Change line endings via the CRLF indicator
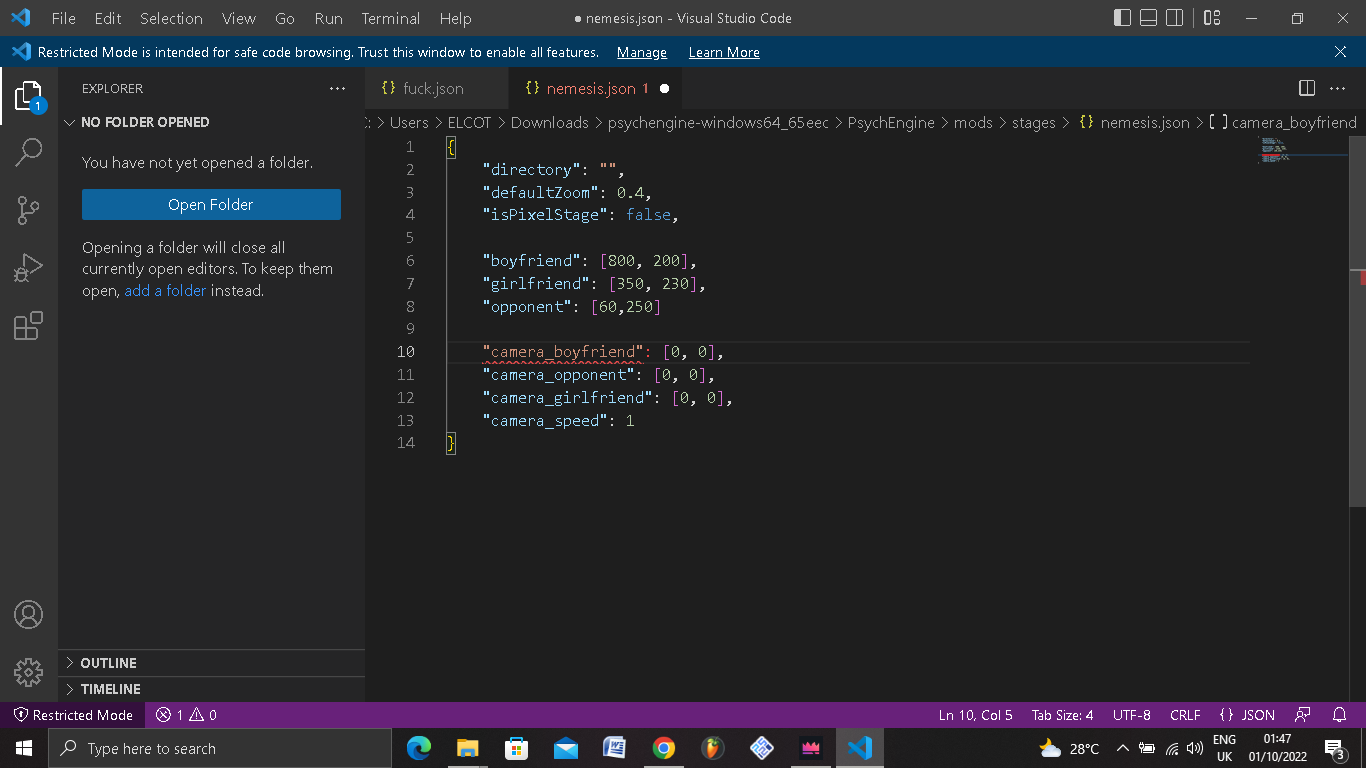This screenshot has height=768, width=1366. click(x=1185, y=714)
